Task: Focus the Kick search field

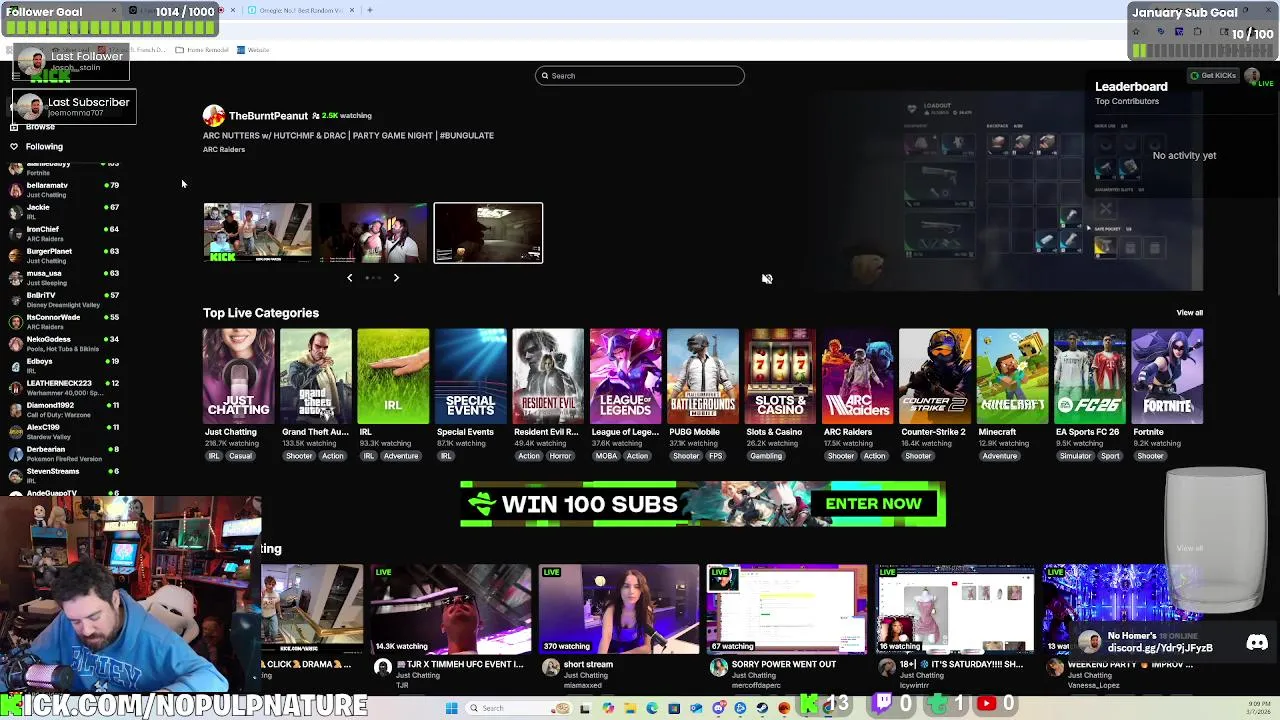Action: tap(639, 76)
